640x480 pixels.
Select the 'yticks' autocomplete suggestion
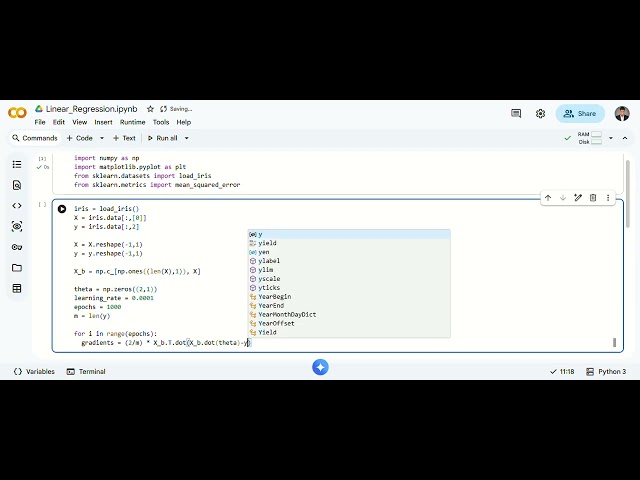pos(349,288)
